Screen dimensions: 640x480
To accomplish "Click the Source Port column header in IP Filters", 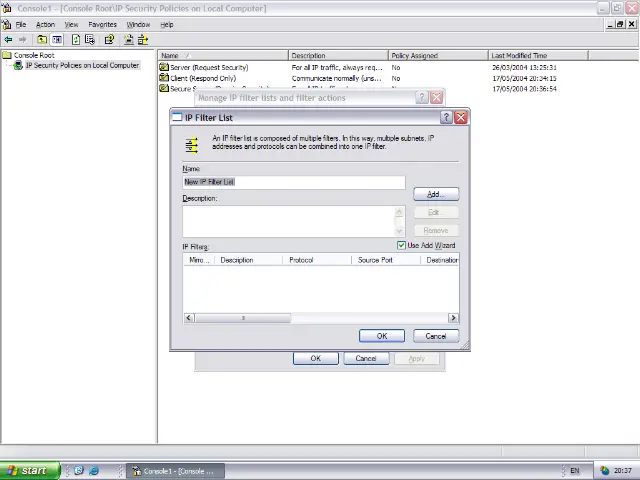I will [386, 260].
